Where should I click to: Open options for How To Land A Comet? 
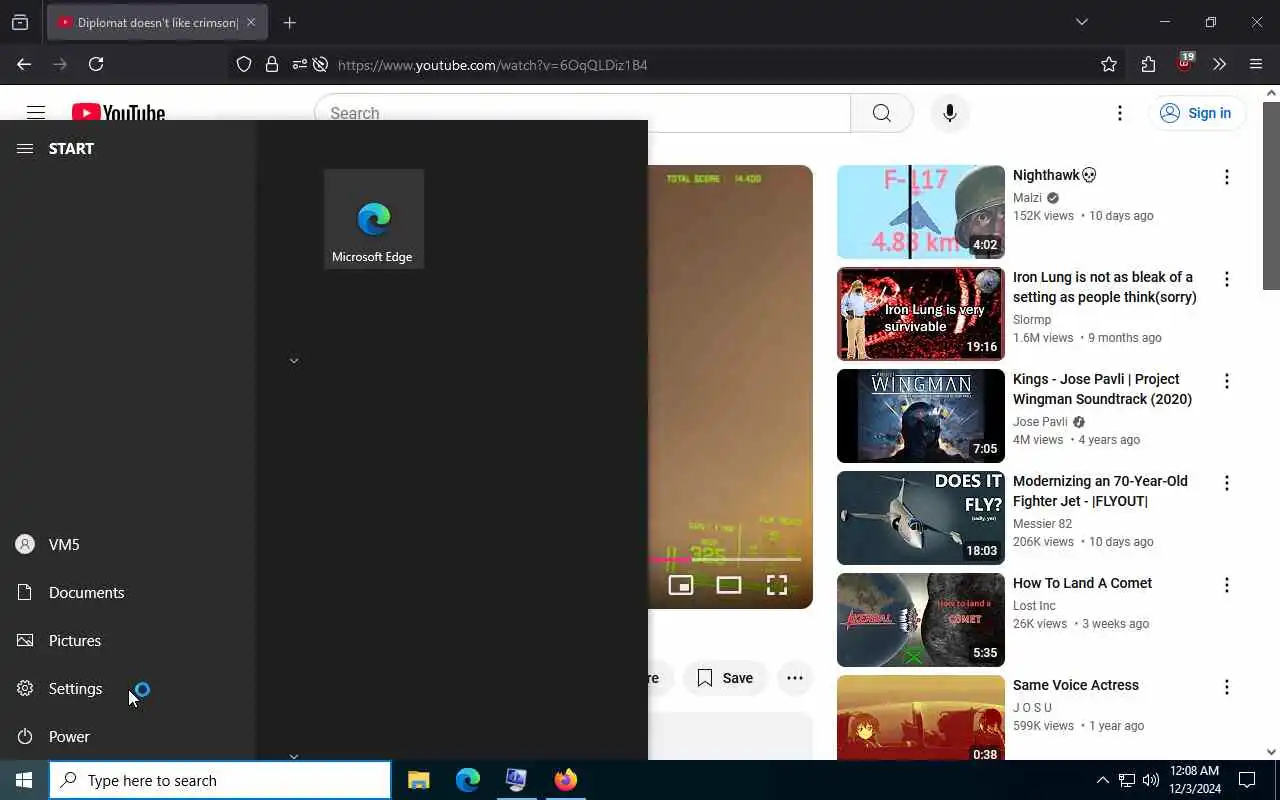1227,585
